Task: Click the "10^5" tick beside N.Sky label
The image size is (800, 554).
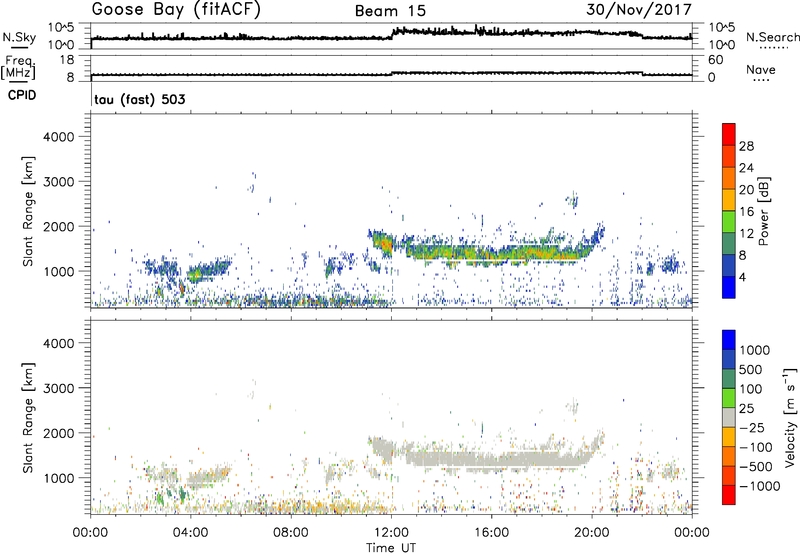Action: [x=61, y=27]
